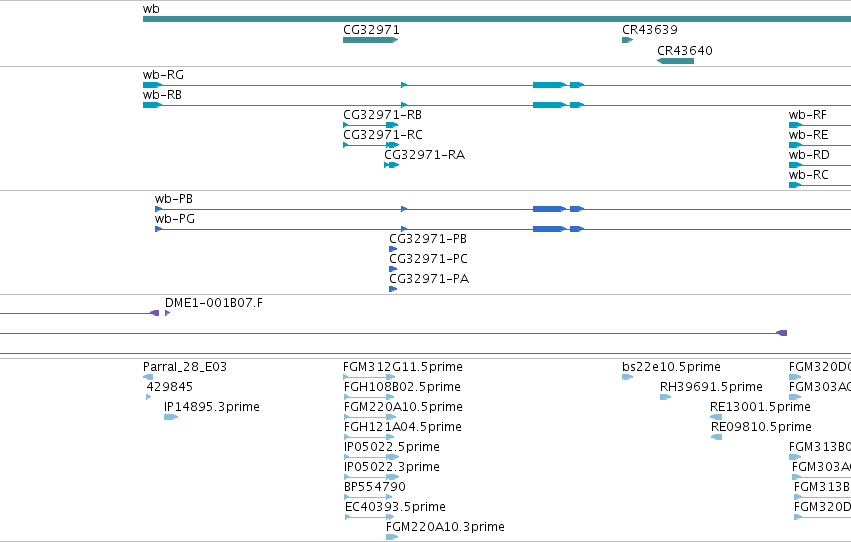851x542 pixels.
Task: Click the wb gene span bar
Action: (x=497, y=20)
